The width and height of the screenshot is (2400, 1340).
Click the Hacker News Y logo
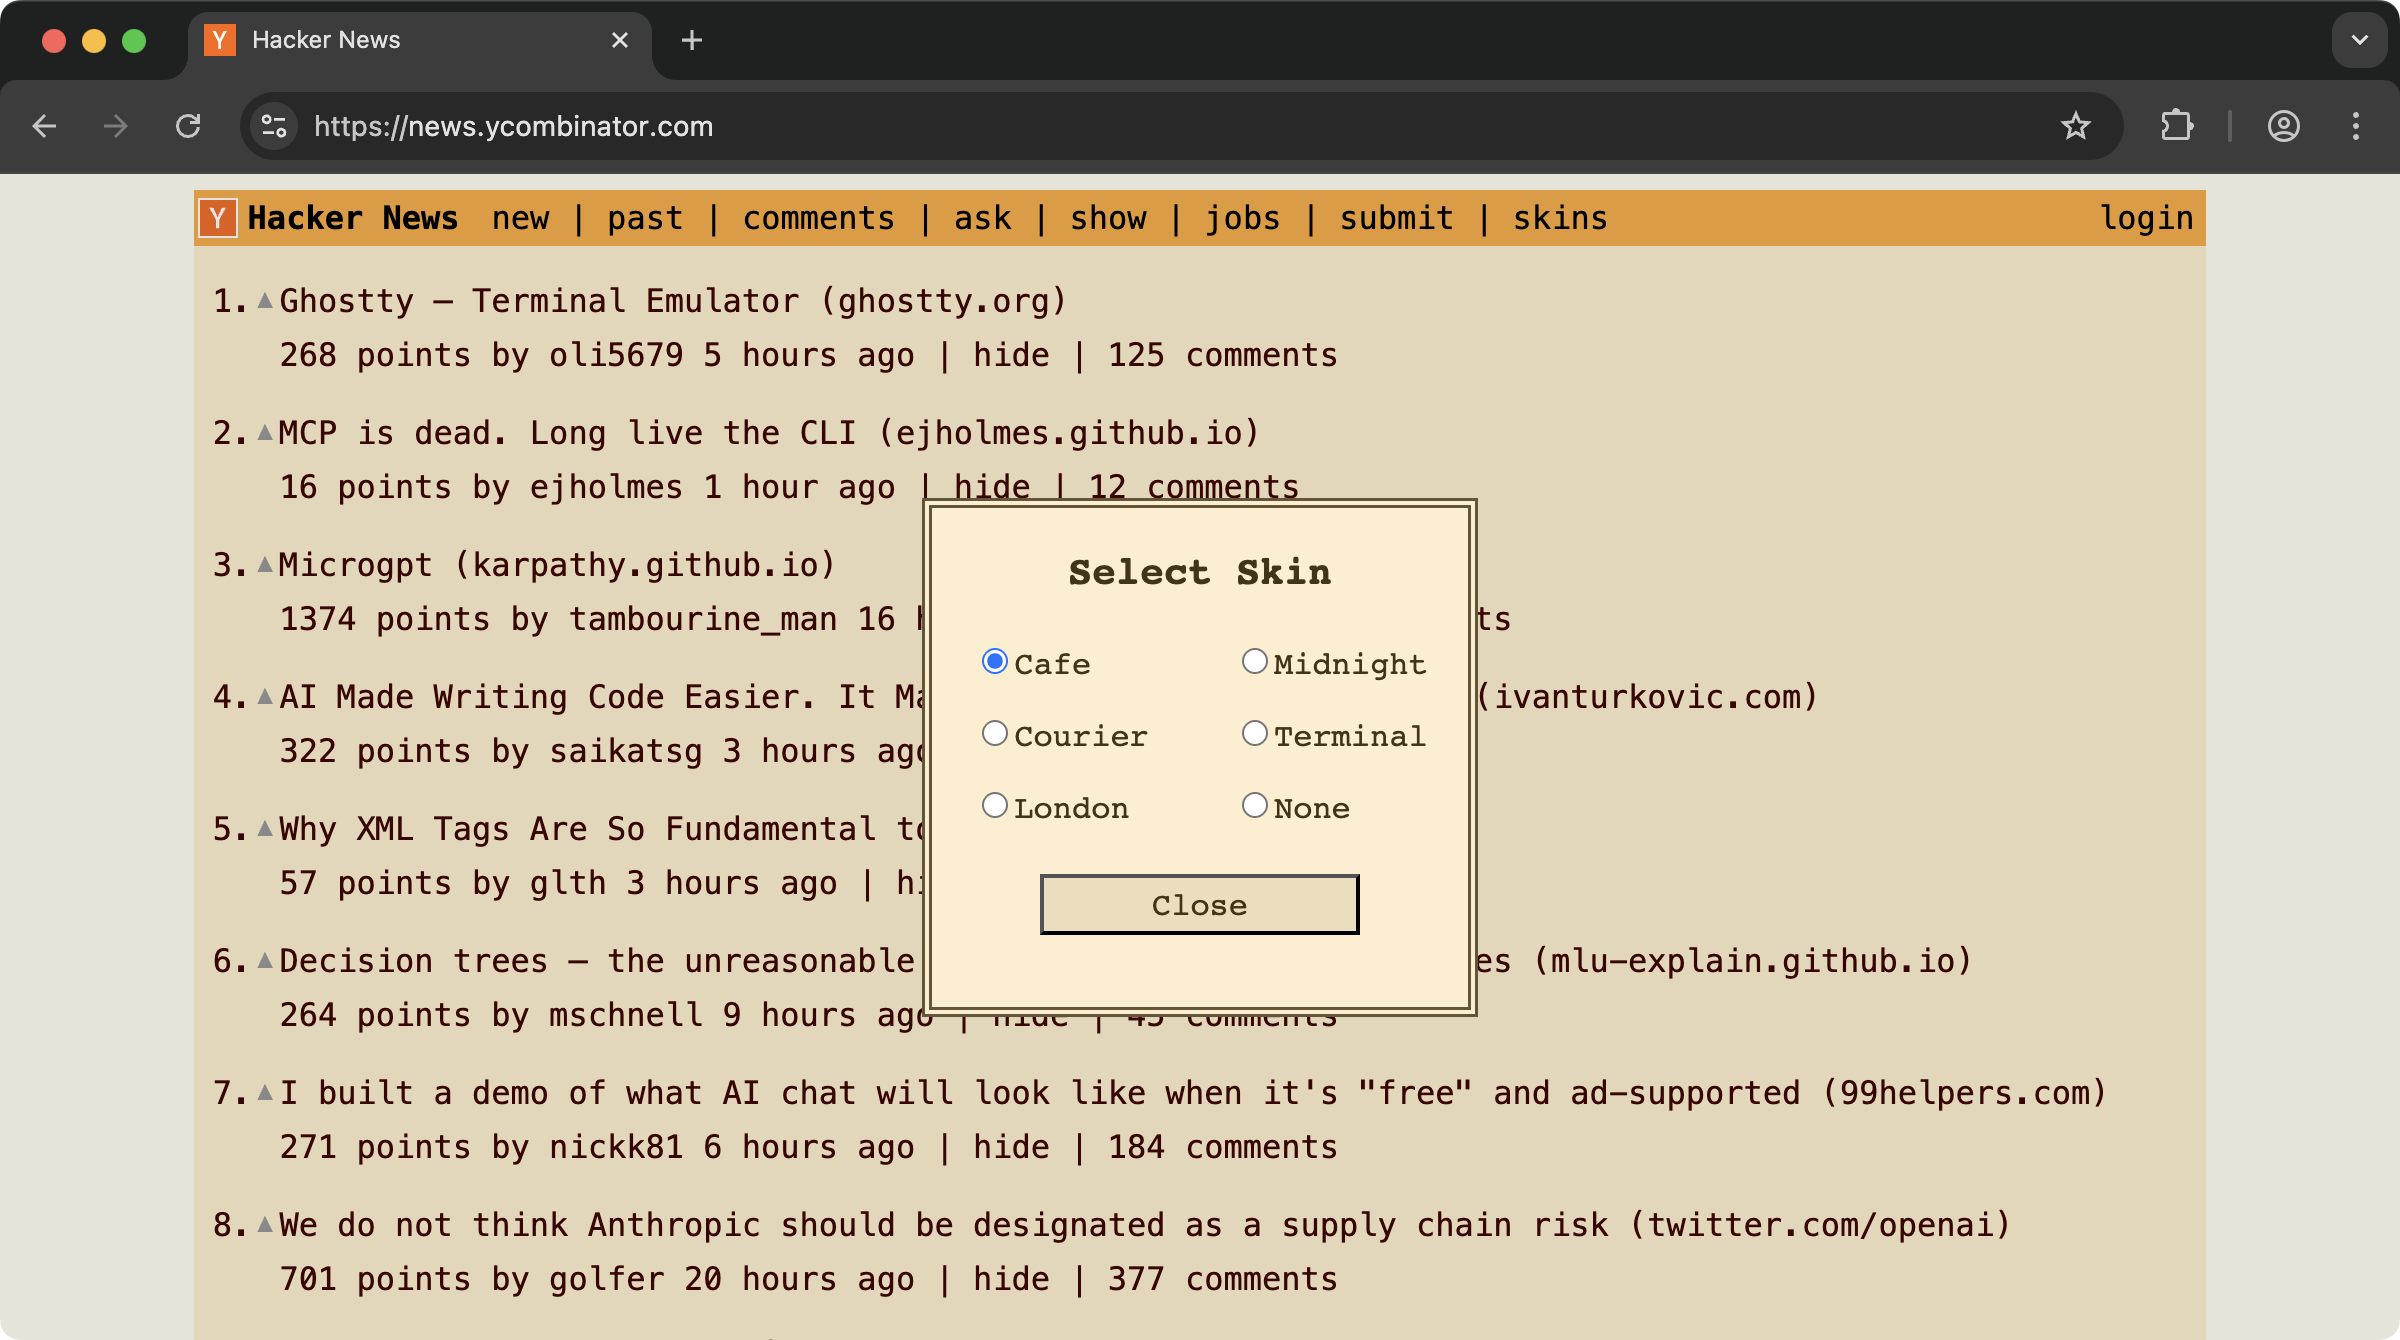tap(218, 217)
